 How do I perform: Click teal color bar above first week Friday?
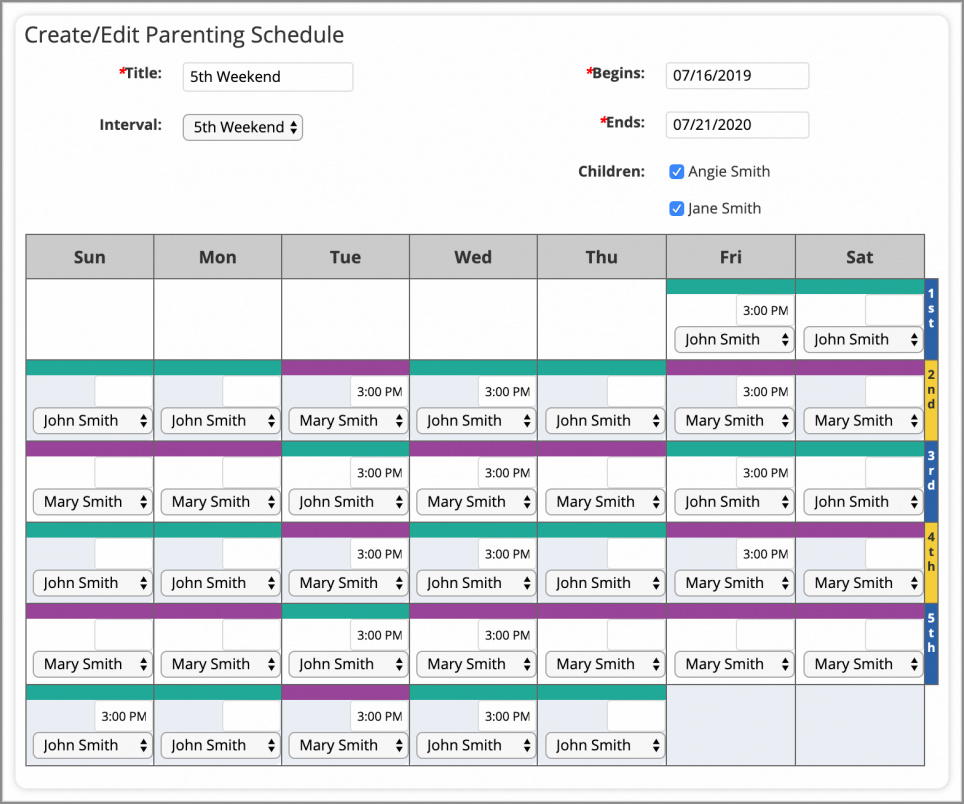pos(730,286)
